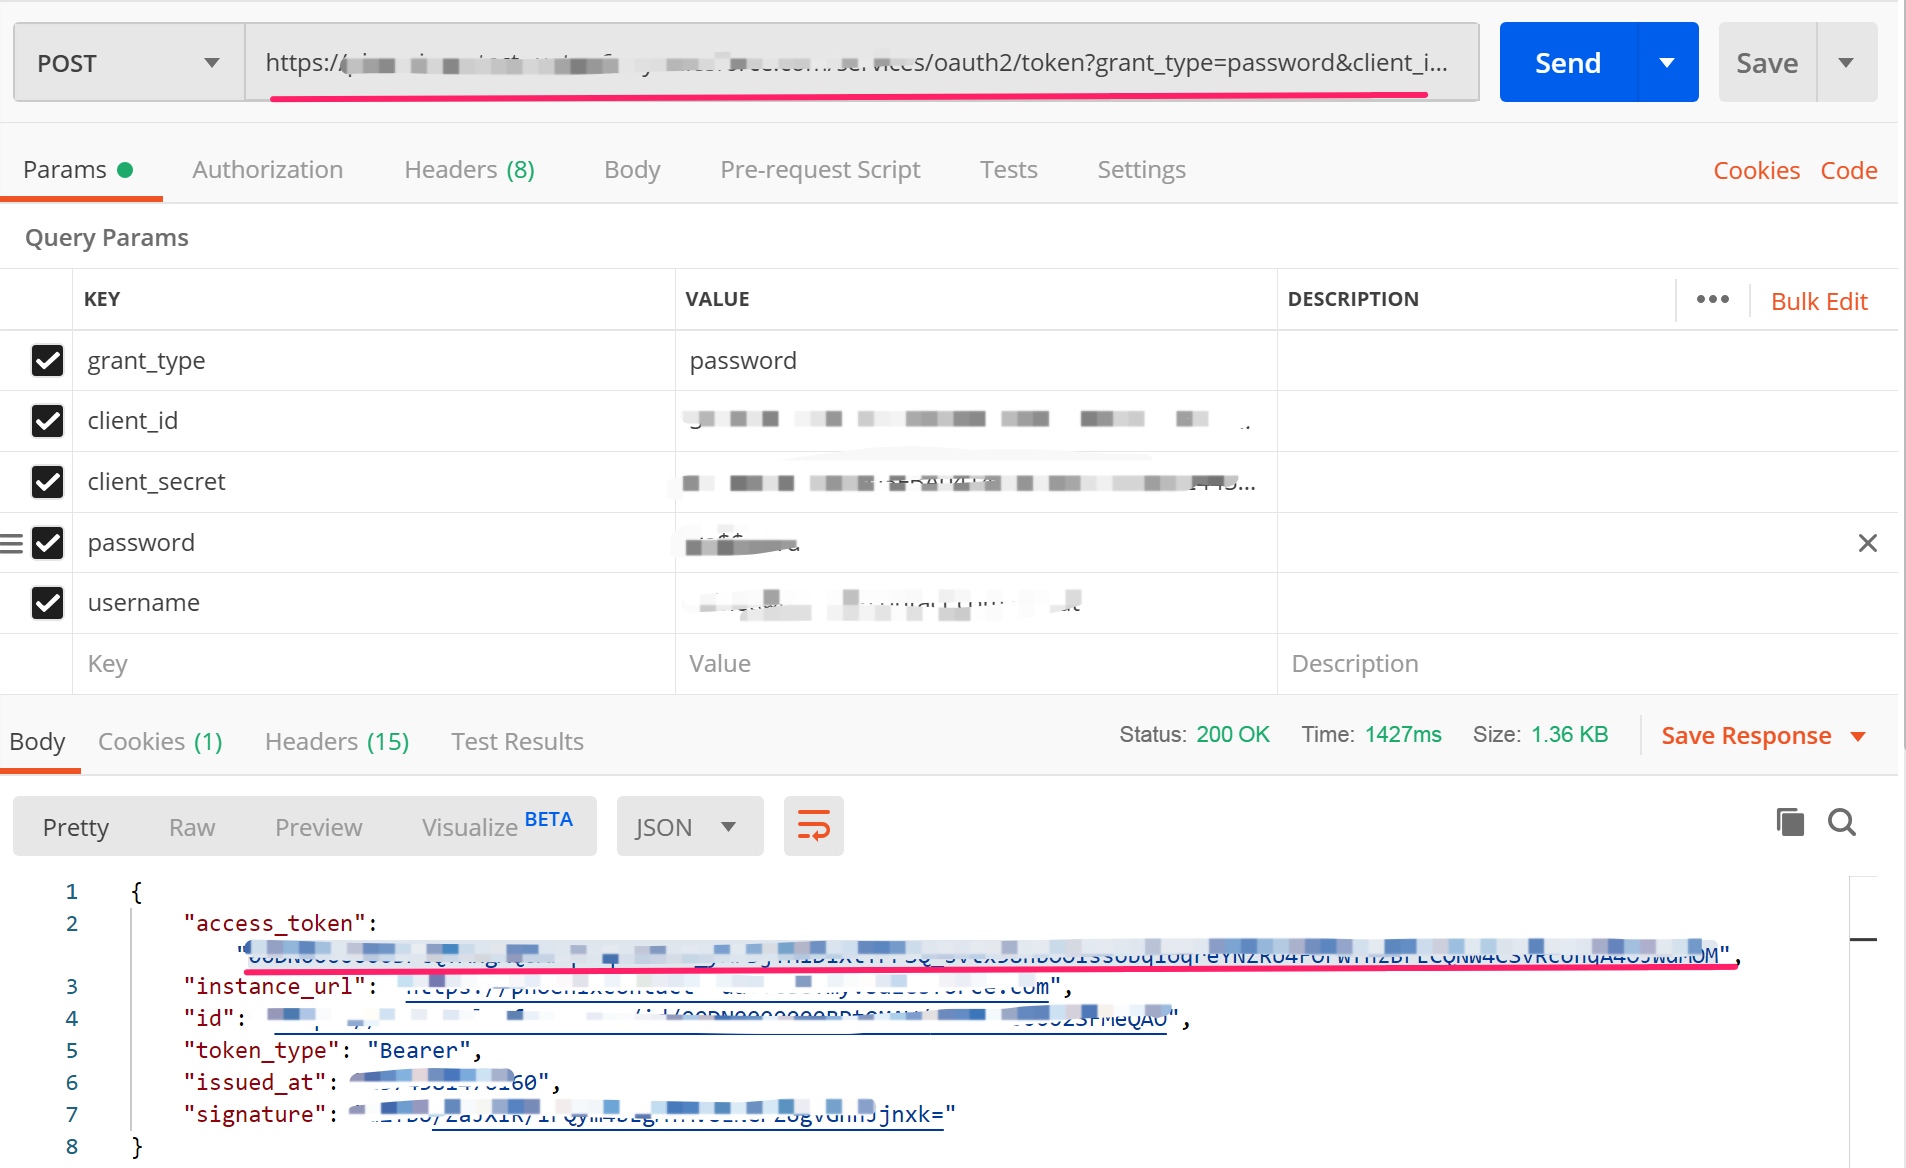Copy the response body to clipboard
1906x1168 pixels.
pos(1790,822)
